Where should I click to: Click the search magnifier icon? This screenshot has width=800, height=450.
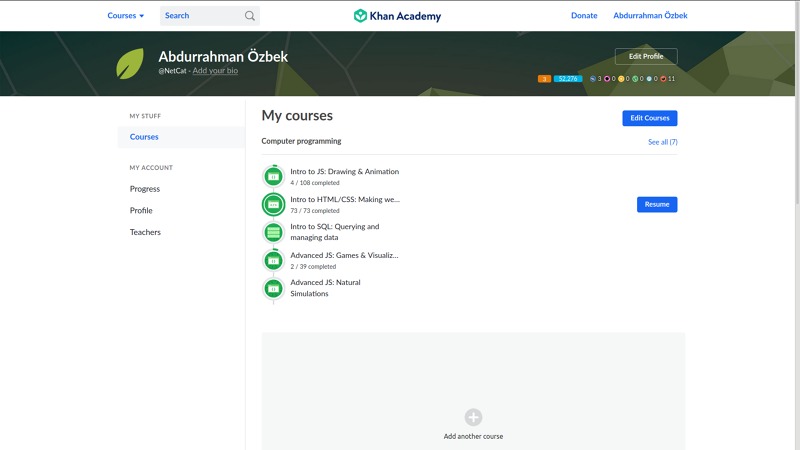(x=249, y=16)
